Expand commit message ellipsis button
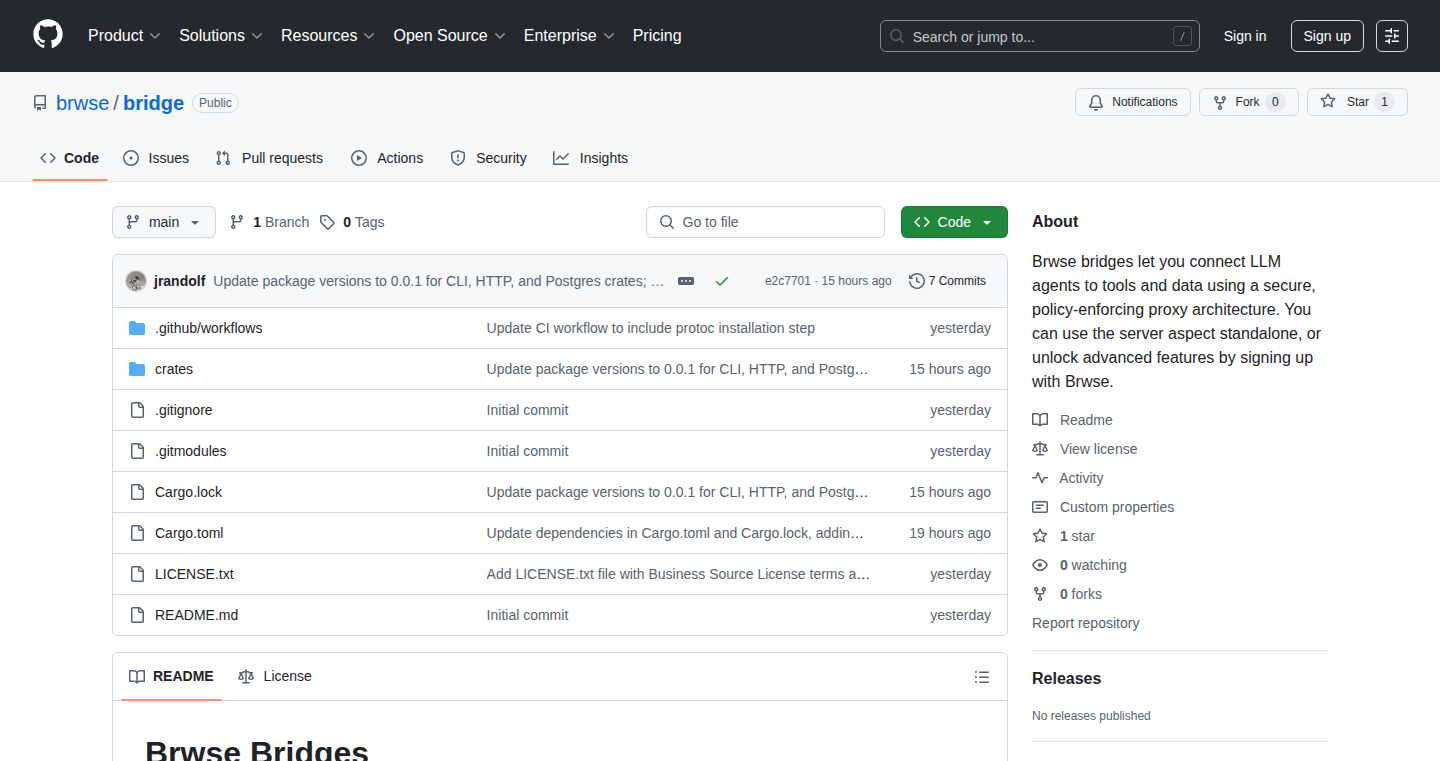 pyautogui.click(x=686, y=281)
